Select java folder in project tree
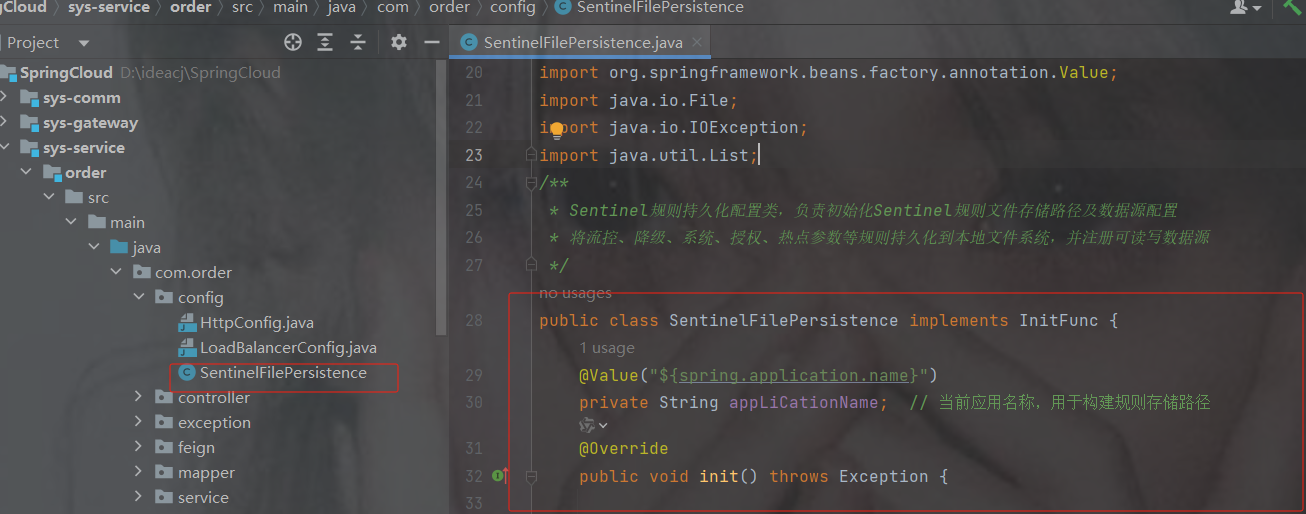 [146, 248]
